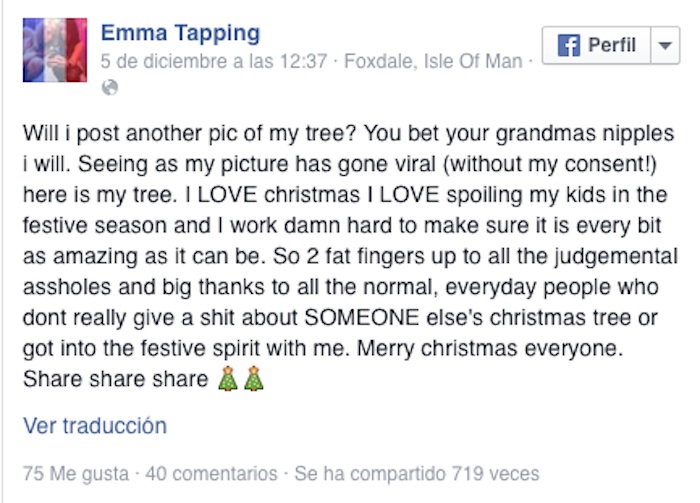Click the Share share share text
The image size is (700, 503).
coord(115,380)
